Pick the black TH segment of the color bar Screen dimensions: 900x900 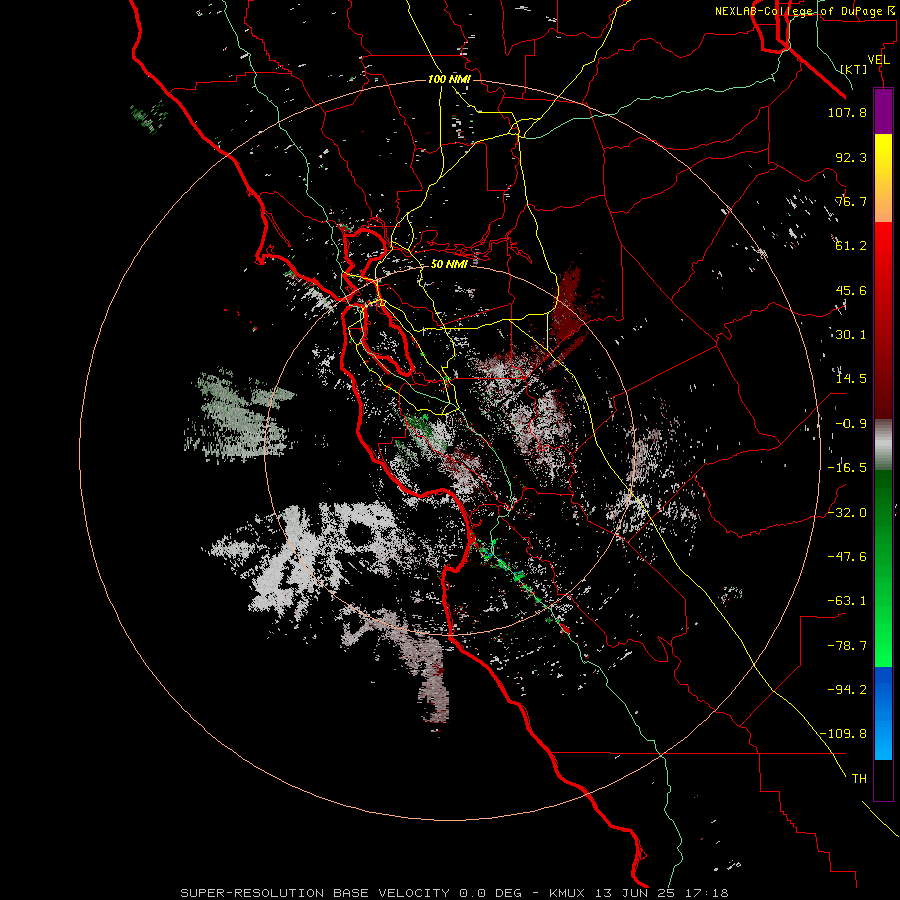pos(883,779)
